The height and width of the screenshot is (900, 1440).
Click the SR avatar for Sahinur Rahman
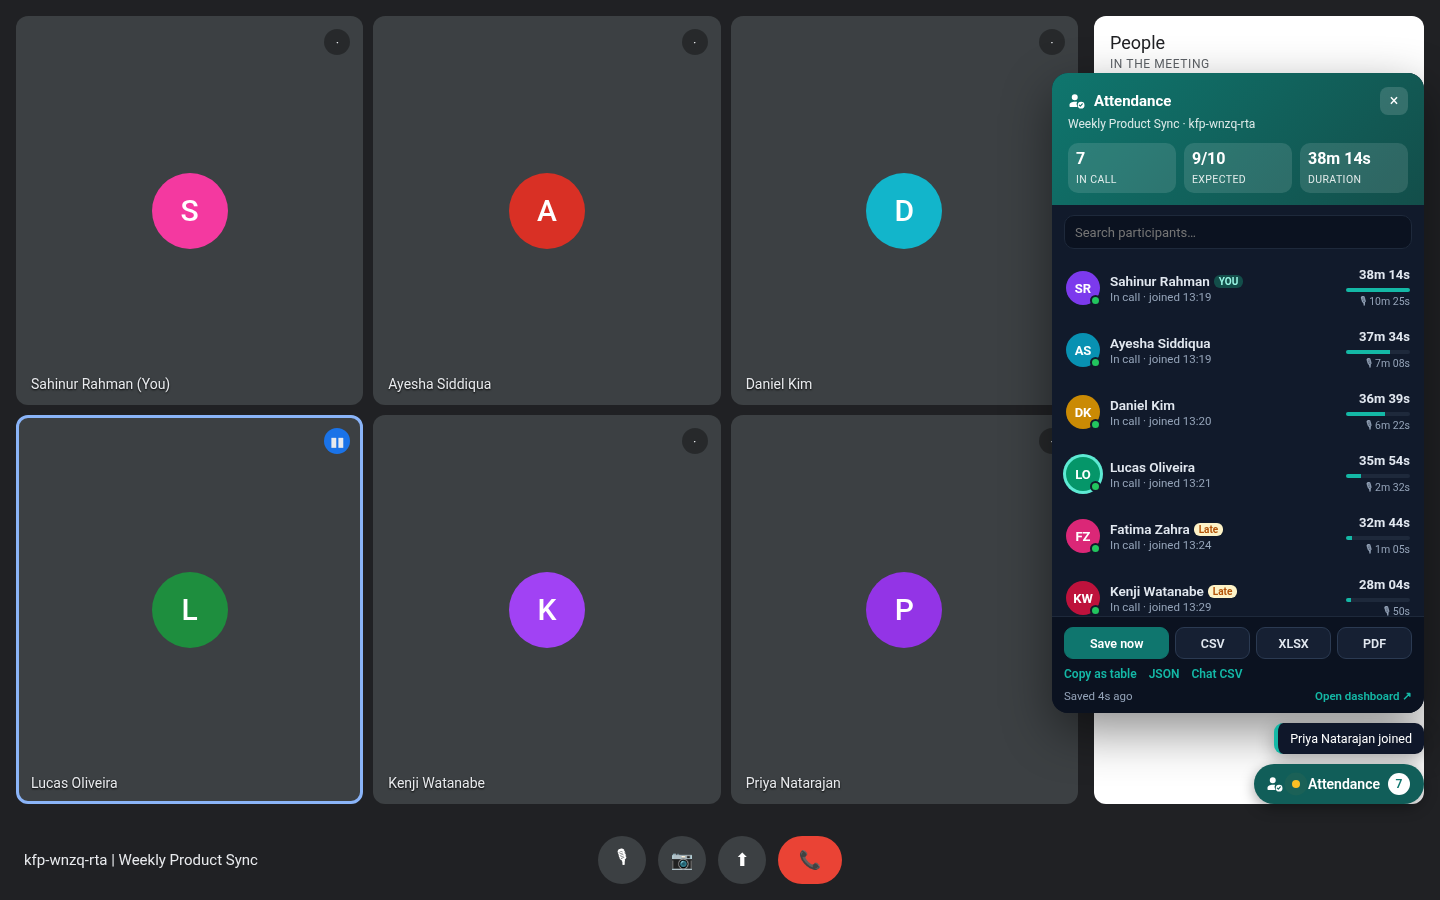(1083, 289)
